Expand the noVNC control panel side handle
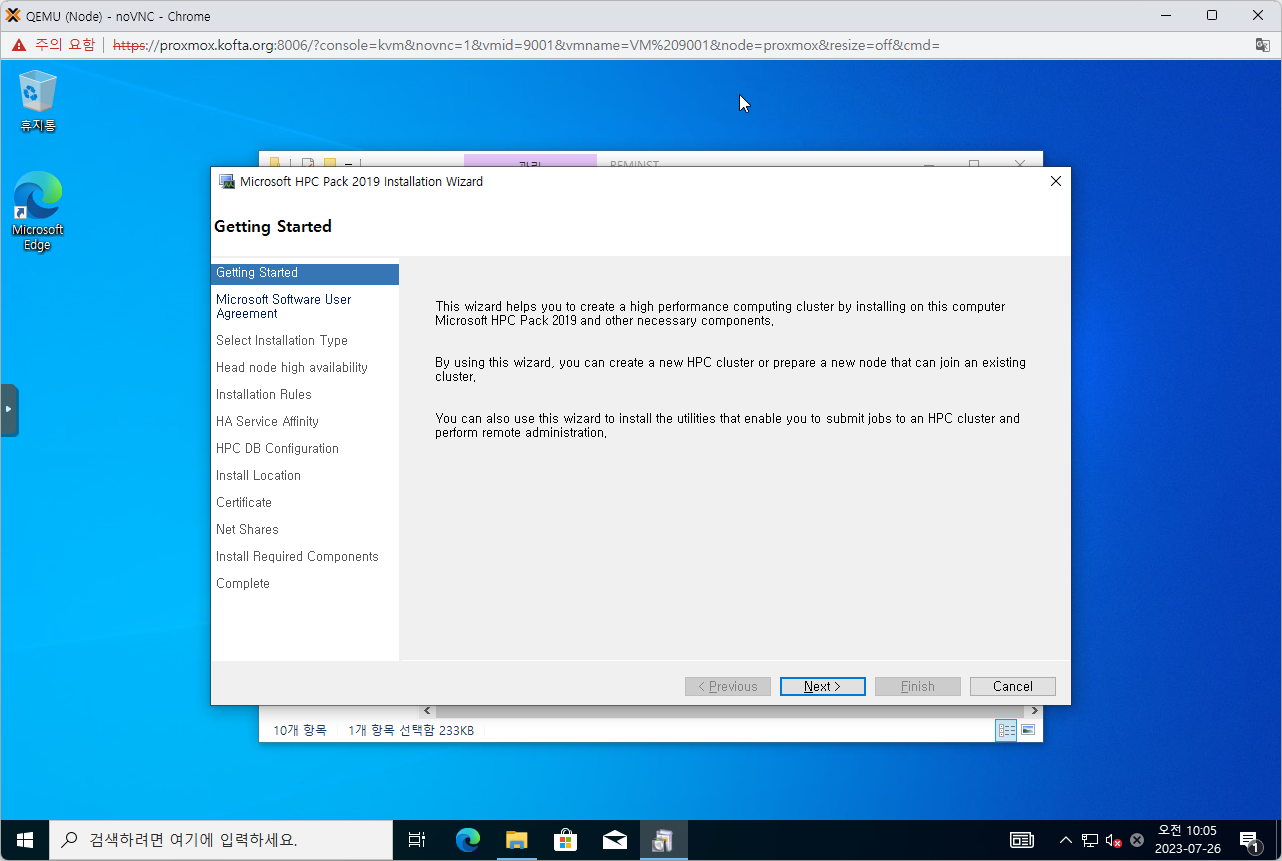The height and width of the screenshot is (861, 1282). tap(9, 410)
